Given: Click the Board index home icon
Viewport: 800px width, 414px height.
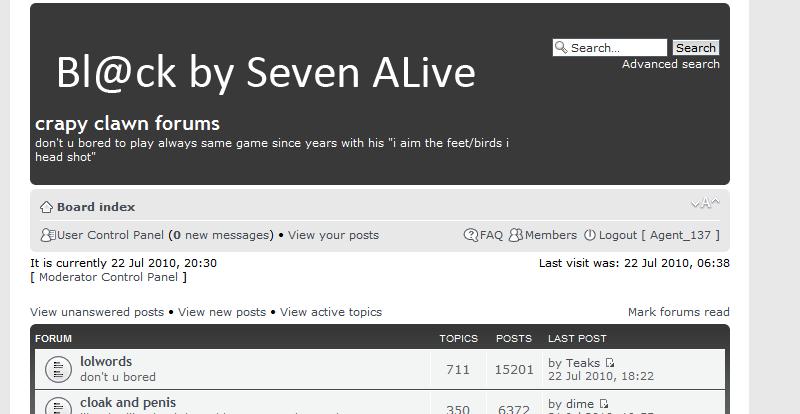Looking at the screenshot, I should point(46,207).
